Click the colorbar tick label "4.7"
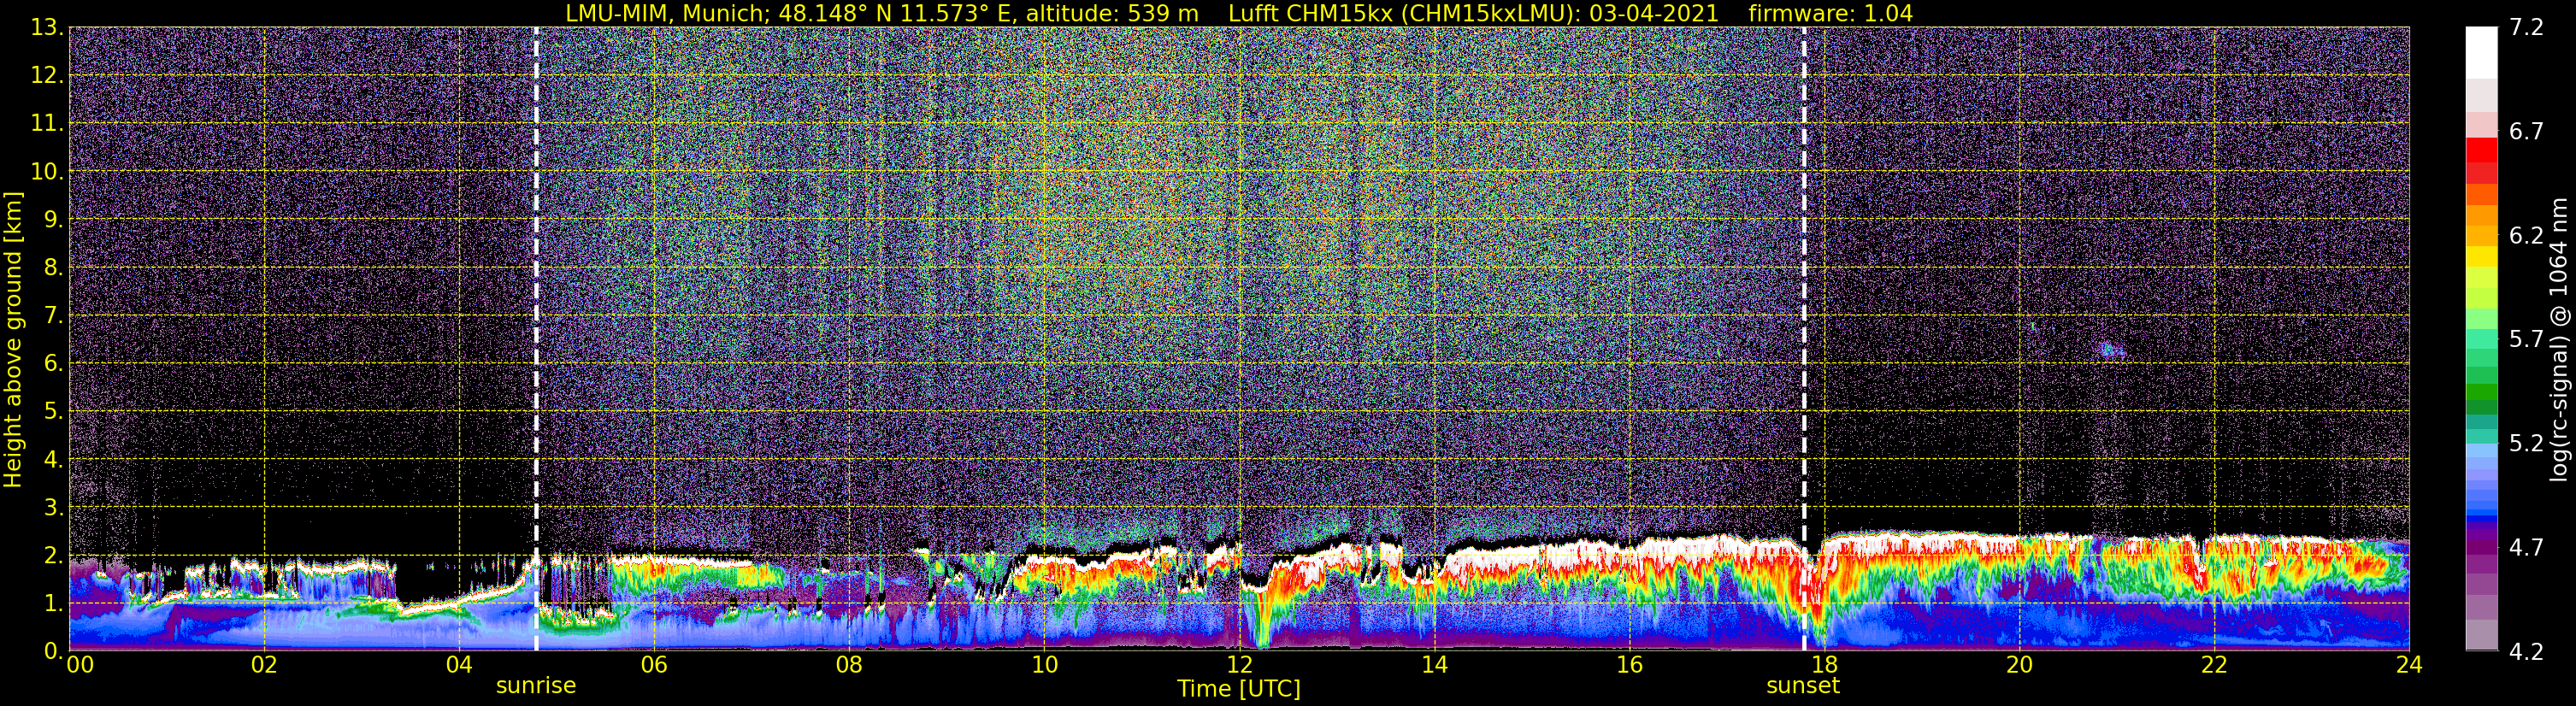 point(2526,548)
